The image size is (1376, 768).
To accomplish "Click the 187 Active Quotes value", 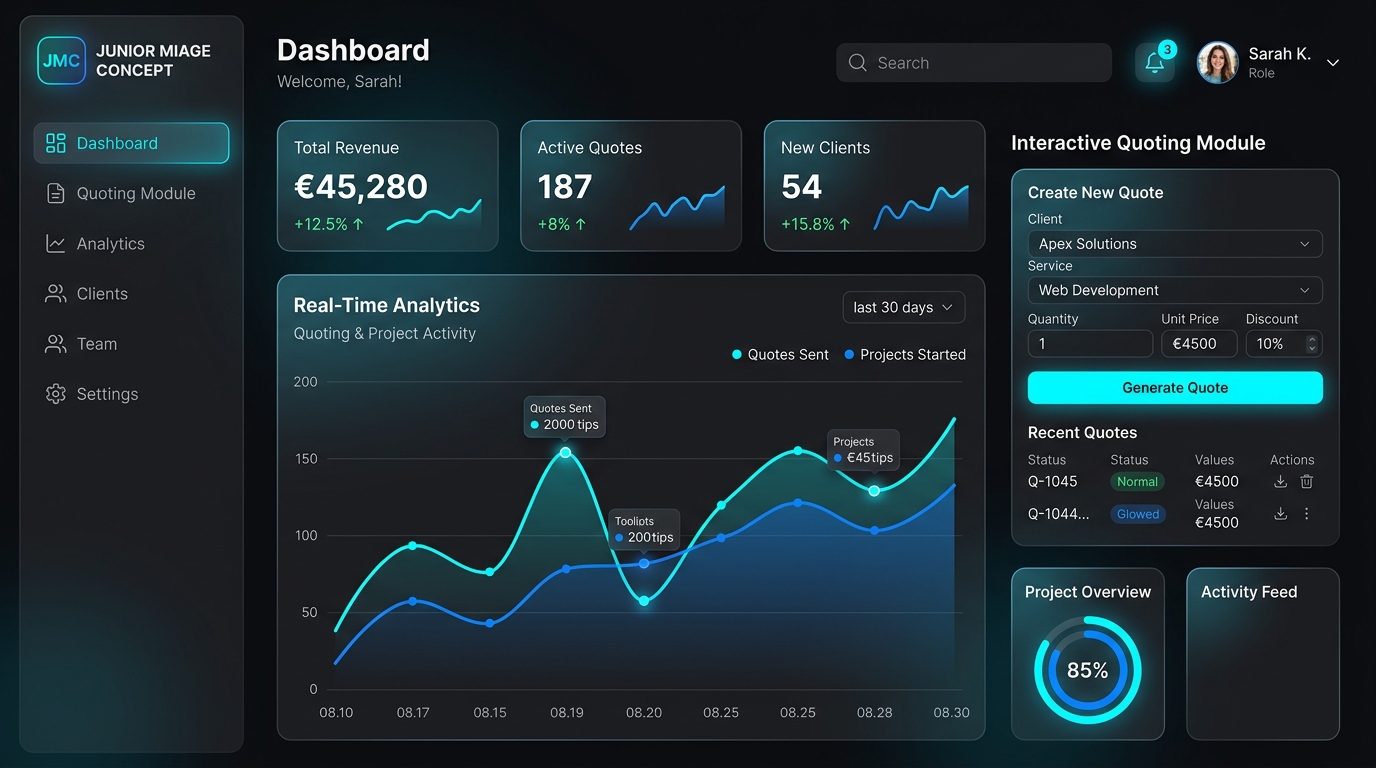I will [x=565, y=187].
